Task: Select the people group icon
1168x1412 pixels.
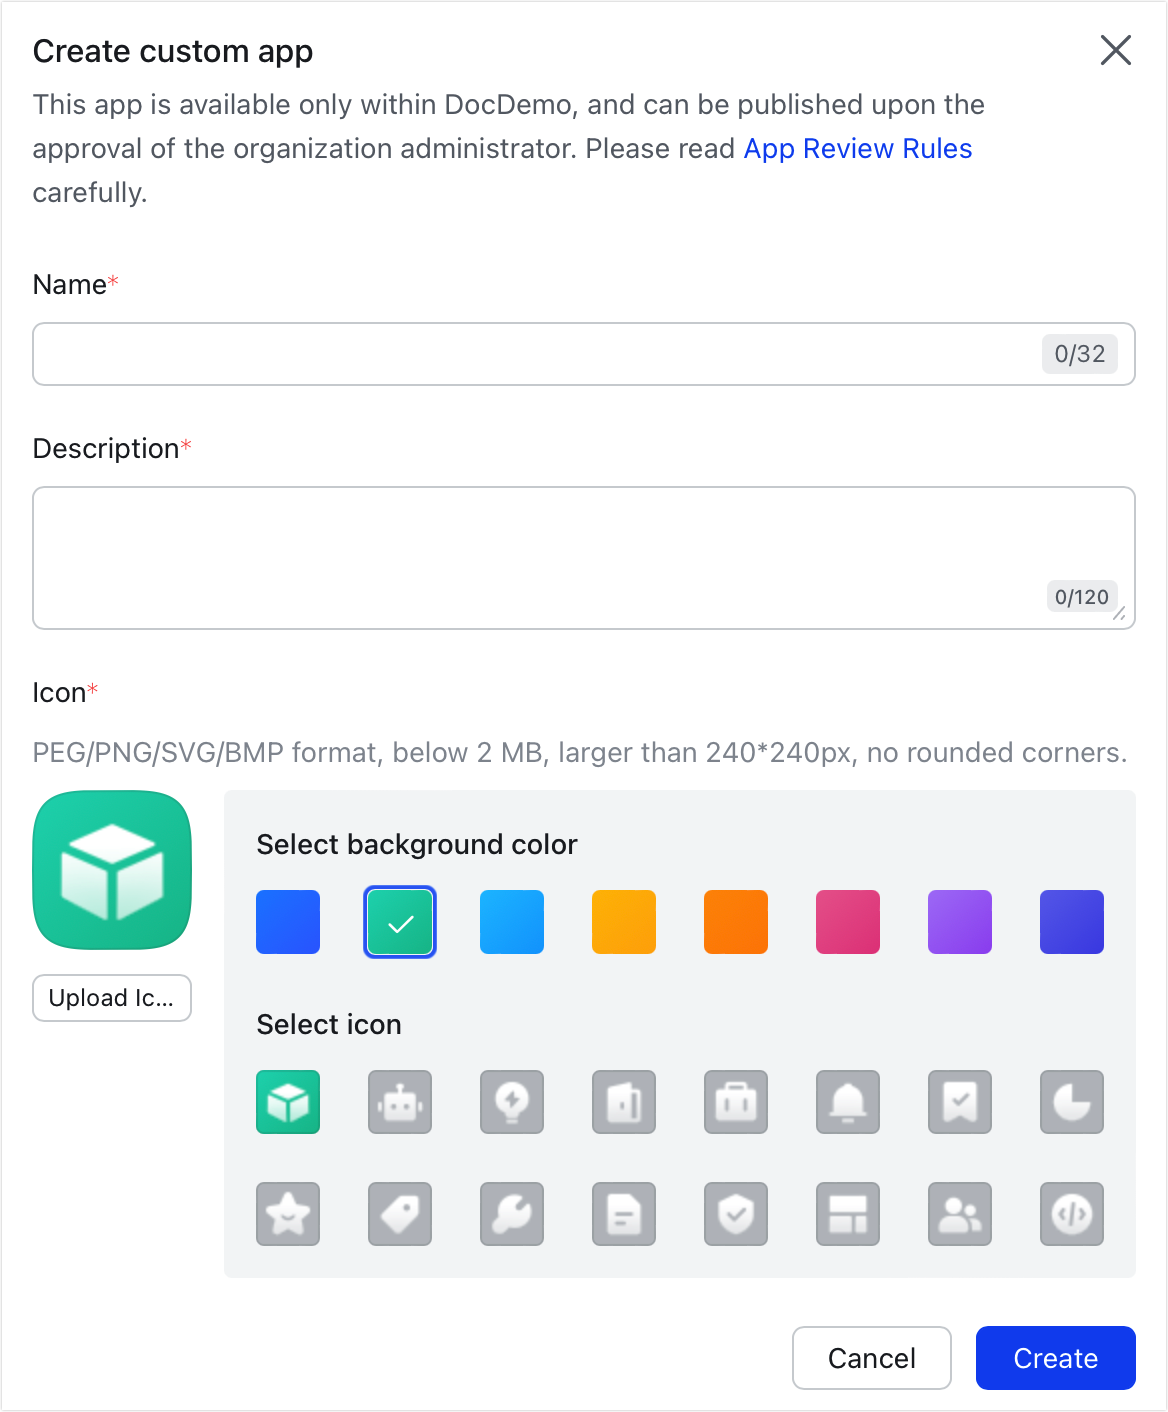Action: tap(960, 1214)
